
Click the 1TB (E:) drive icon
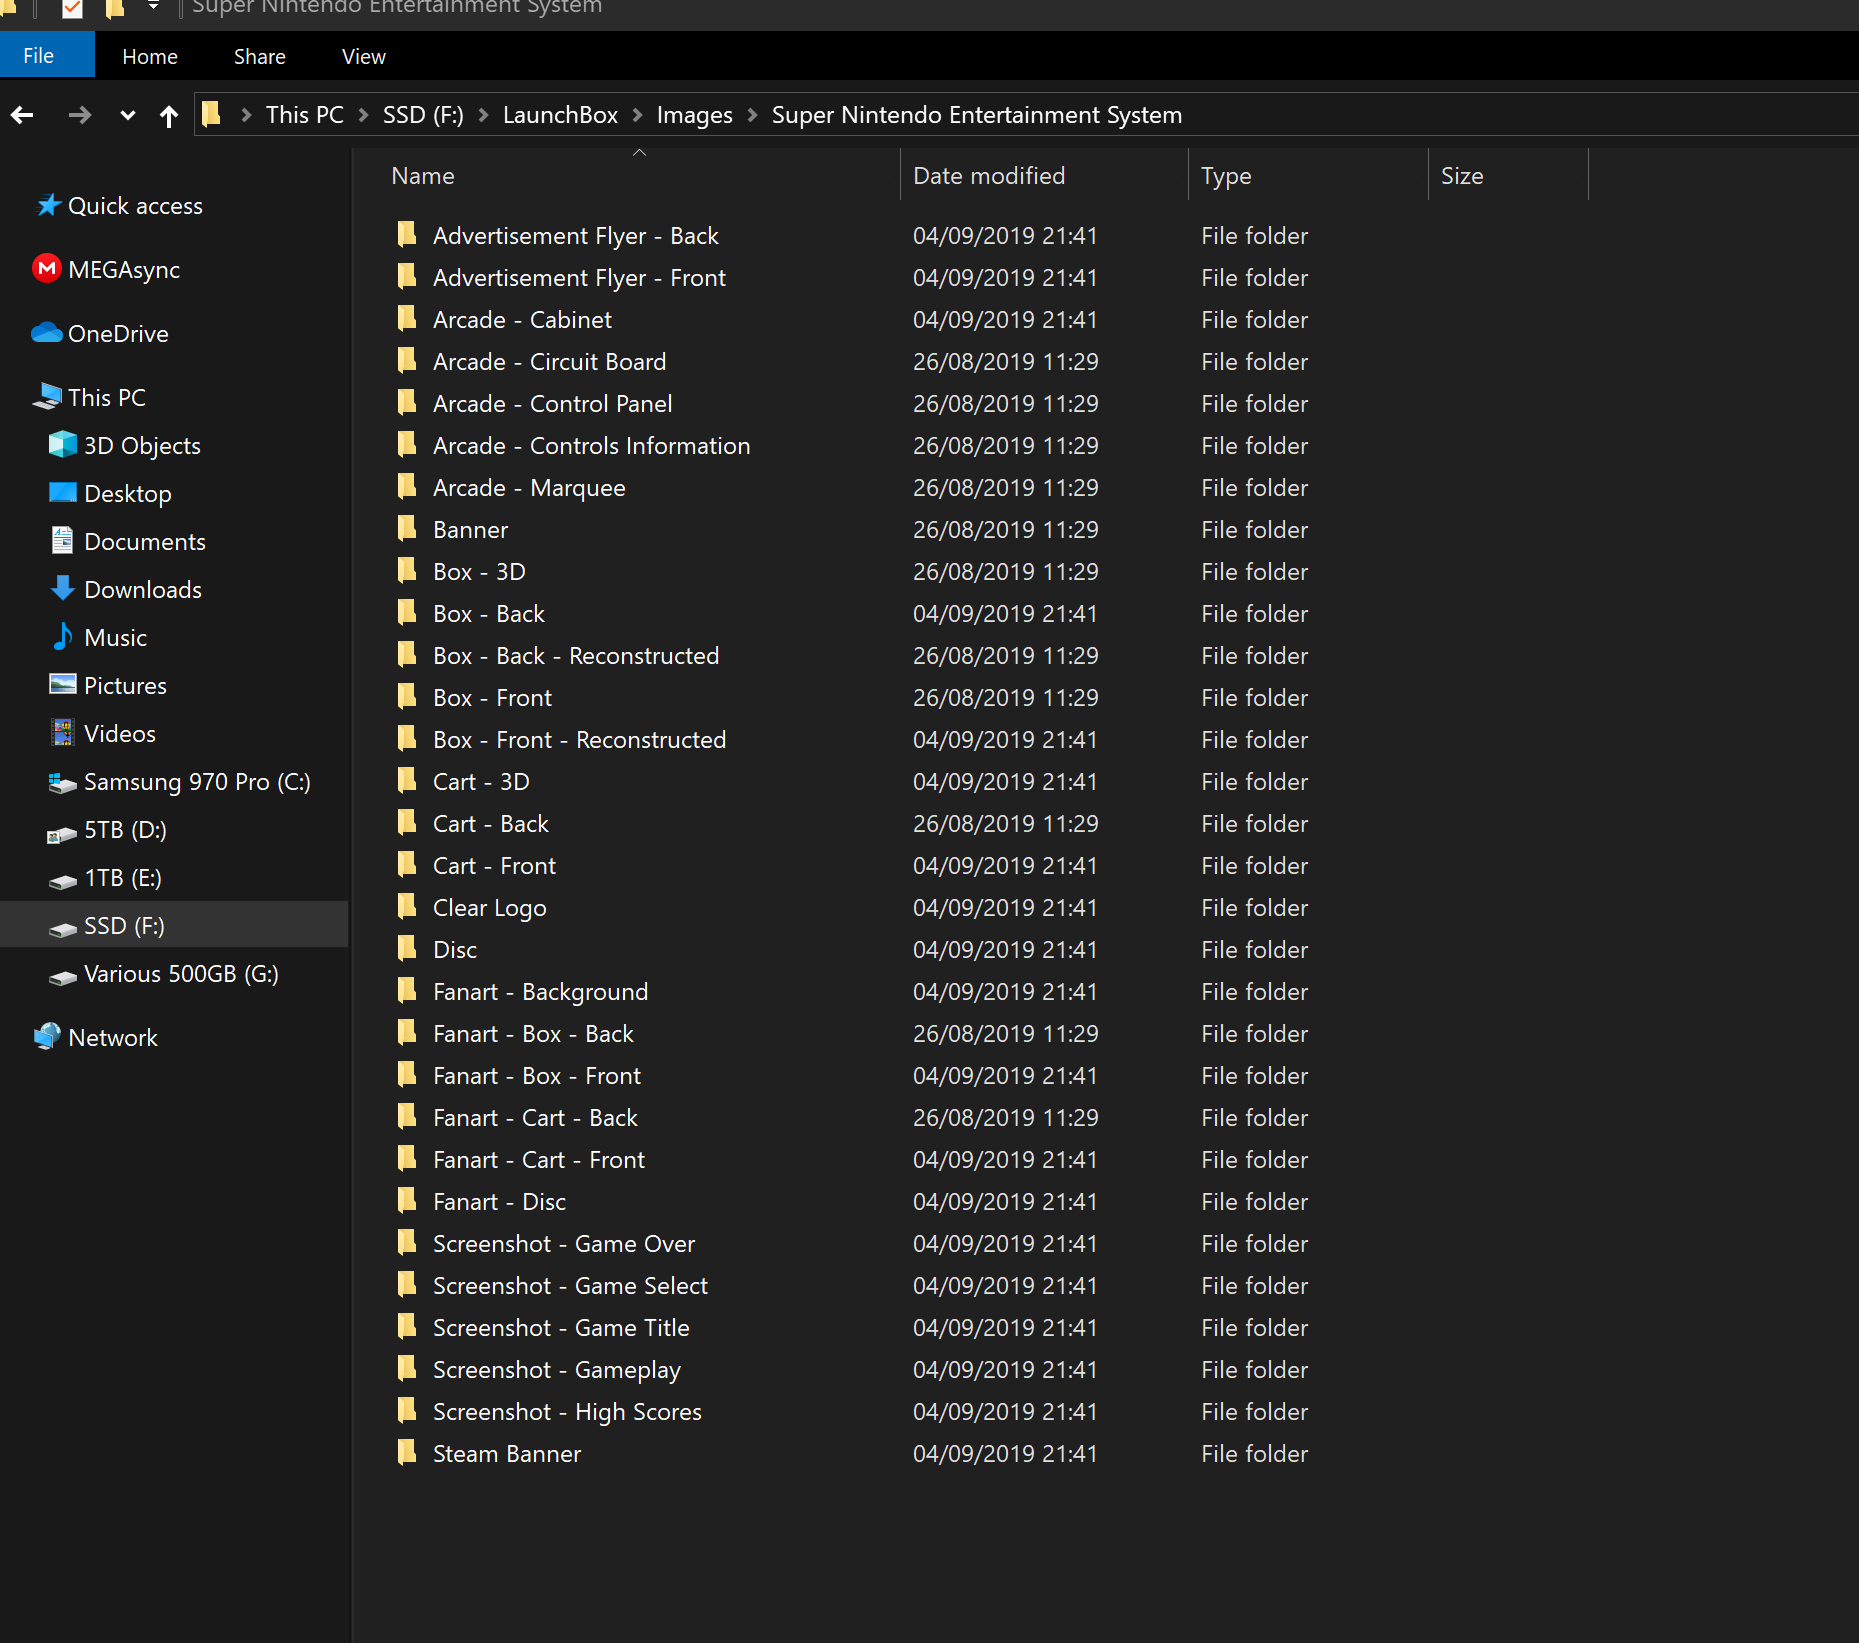coord(62,881)
